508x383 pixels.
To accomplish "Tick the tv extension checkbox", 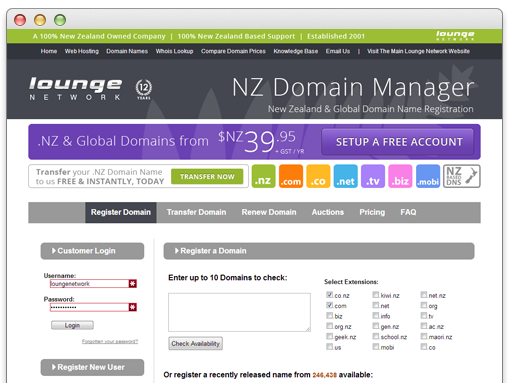I will coord(424,315).
